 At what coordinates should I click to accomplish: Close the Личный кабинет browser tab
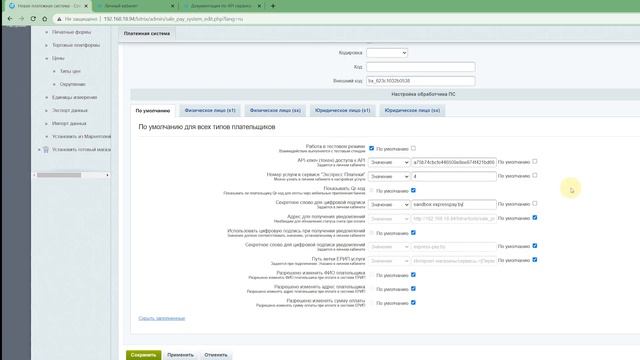point(172,6)
